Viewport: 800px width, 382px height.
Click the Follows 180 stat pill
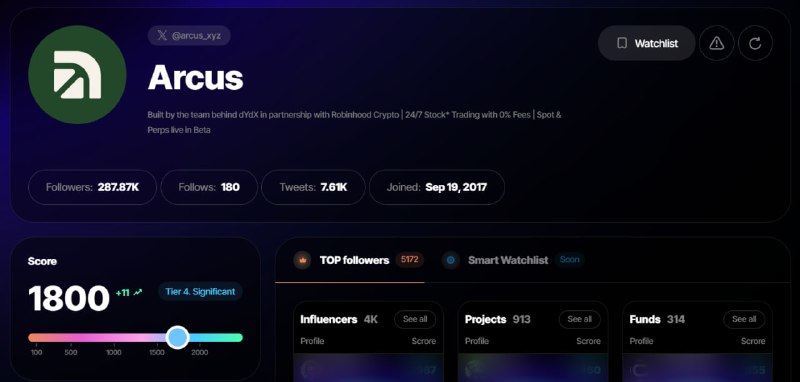tap(209, 187)
